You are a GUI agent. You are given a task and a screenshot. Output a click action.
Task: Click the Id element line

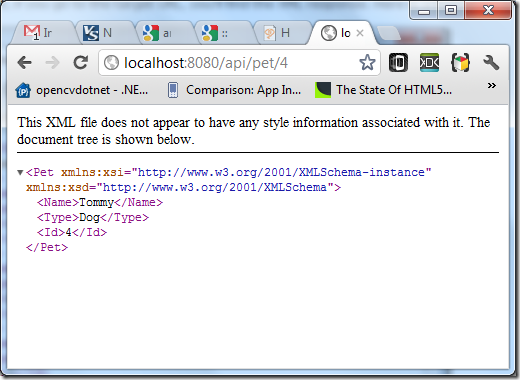pyautogui.click(x=72, y=232)
